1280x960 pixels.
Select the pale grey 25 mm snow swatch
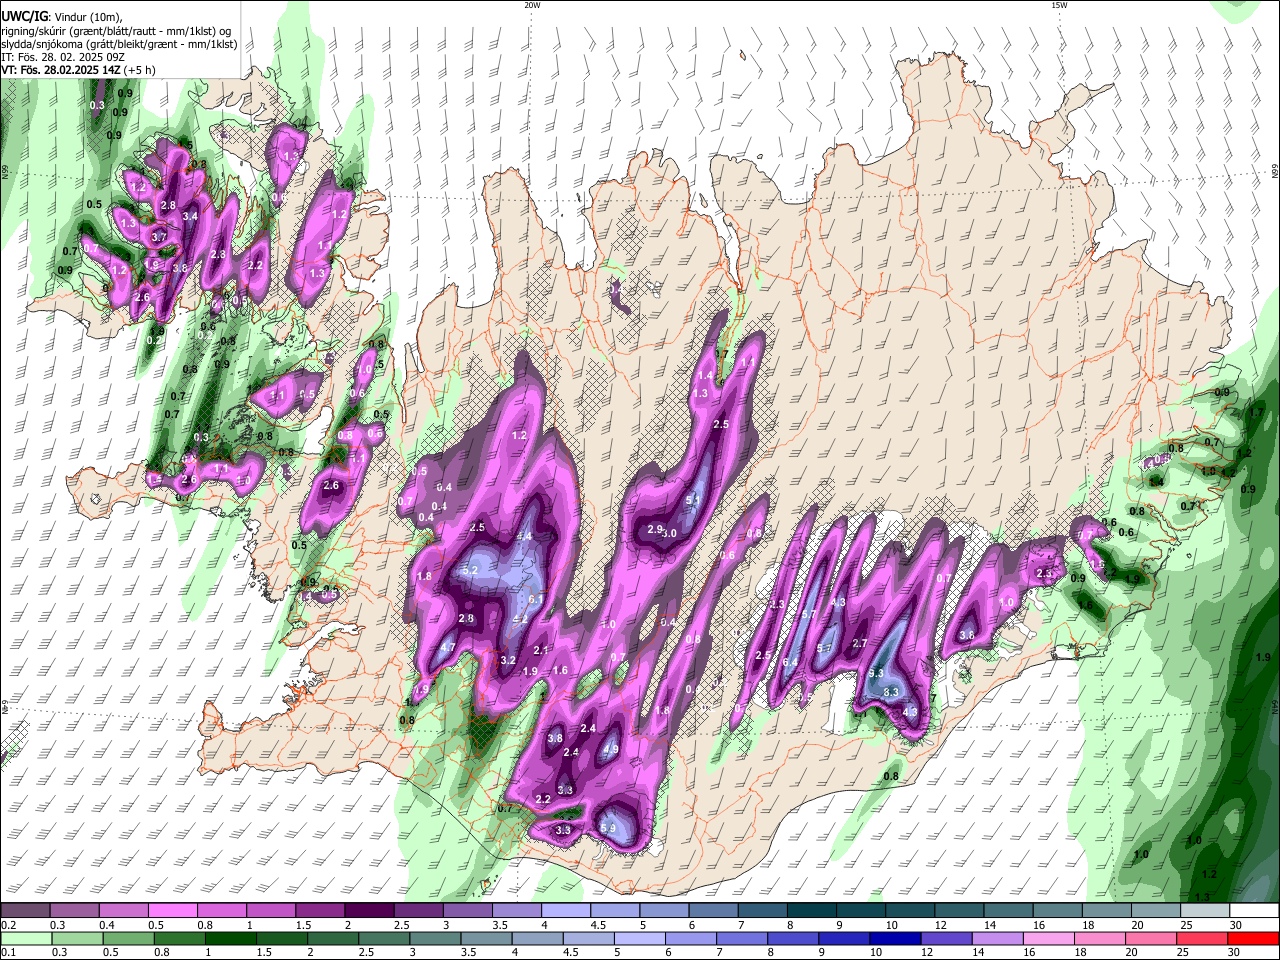point(1204,911)
